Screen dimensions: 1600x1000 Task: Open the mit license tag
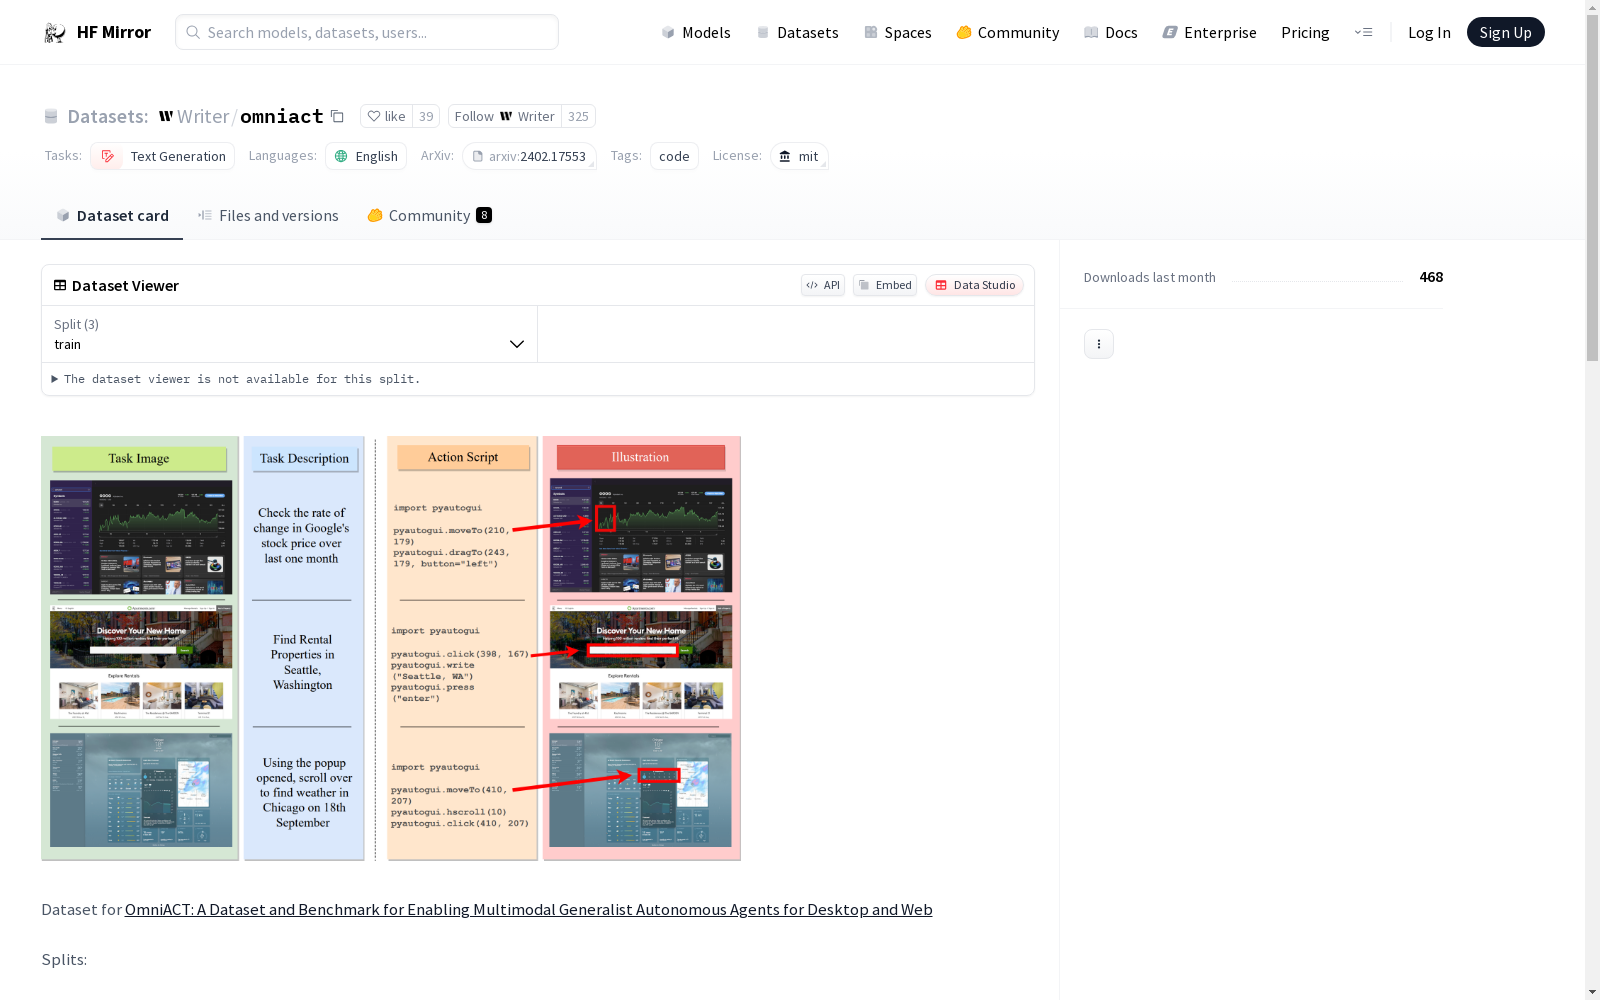pos(799,156)
